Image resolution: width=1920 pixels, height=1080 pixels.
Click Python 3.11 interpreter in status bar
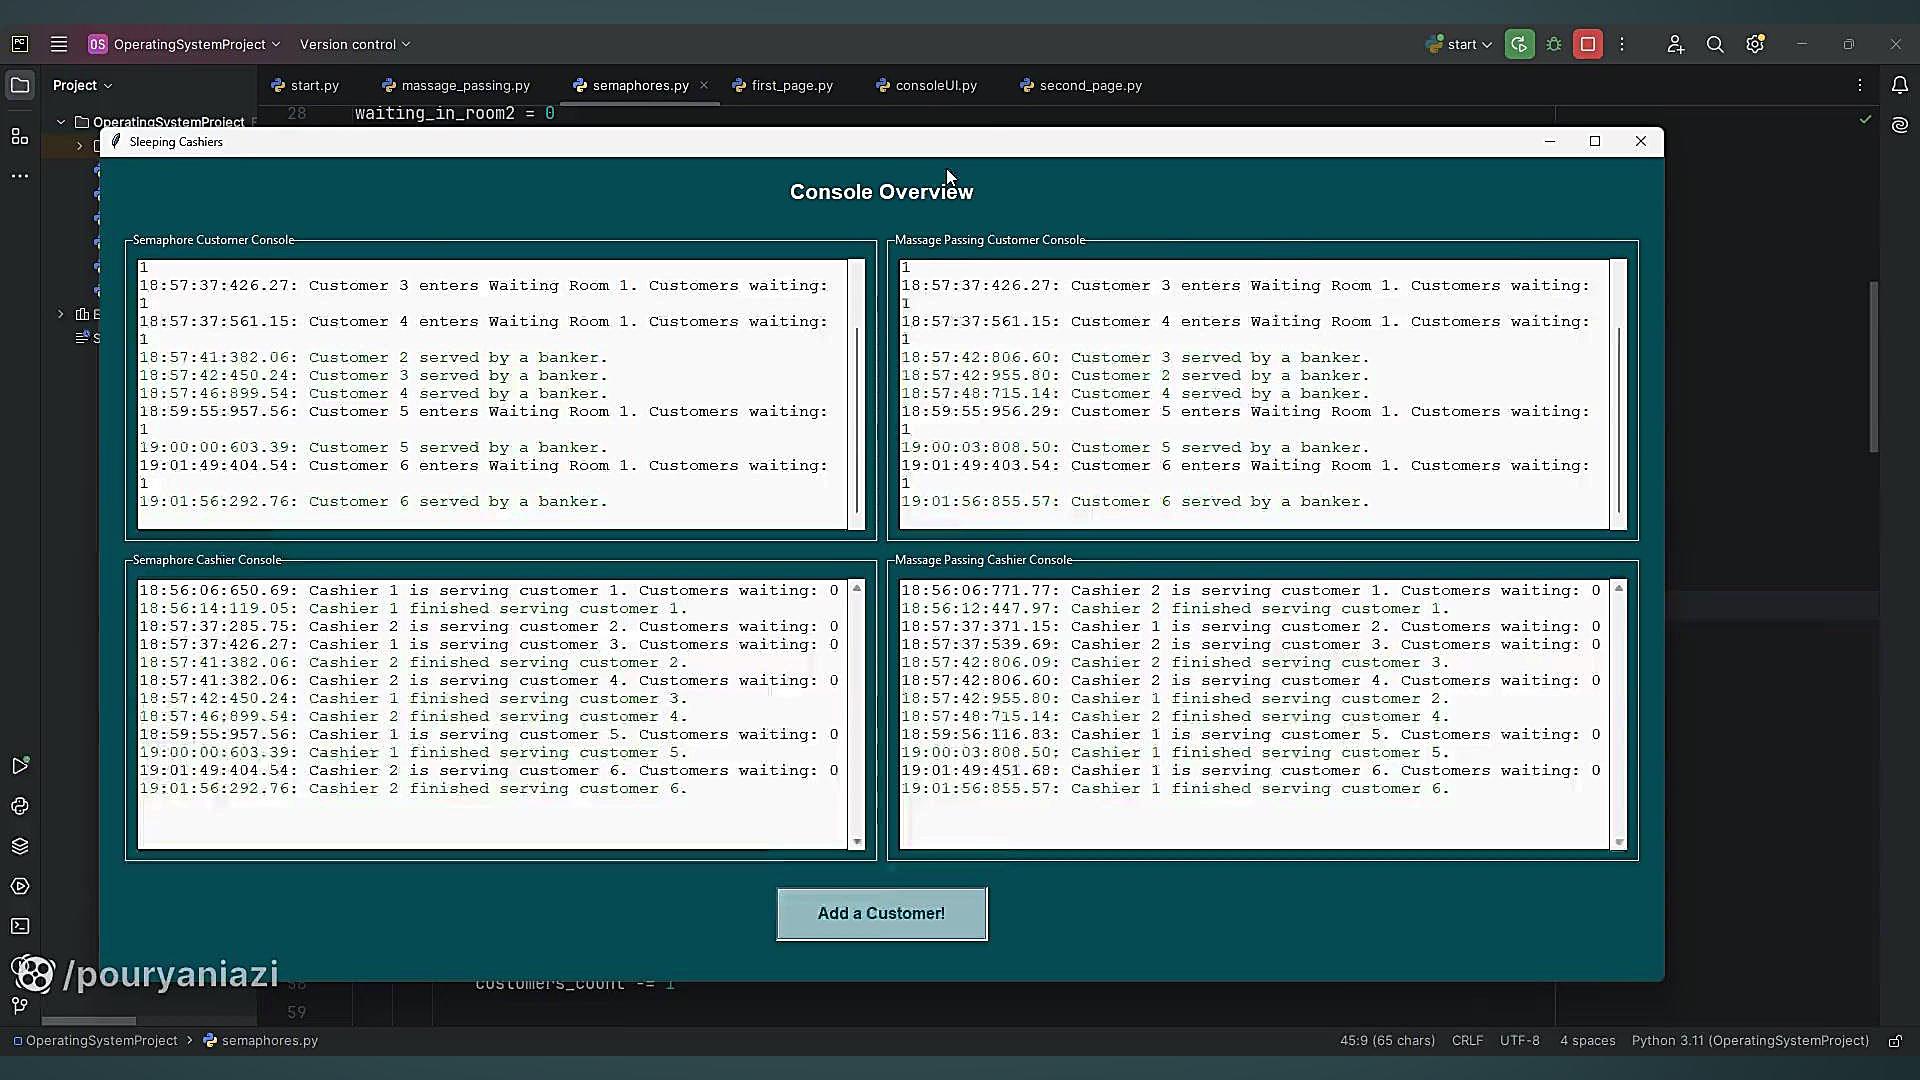click(x=1750, y=1041)
